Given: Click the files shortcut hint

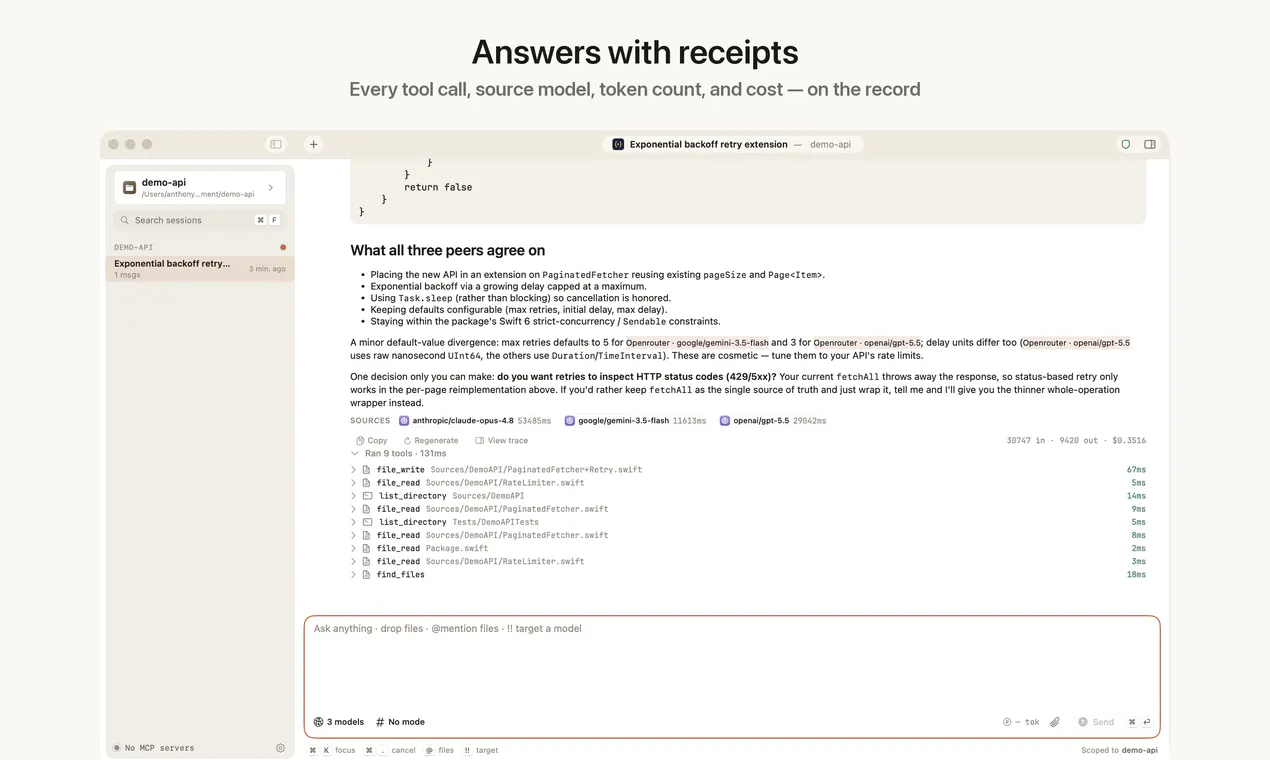Looking at the screenshot, I should click(439, 750).
